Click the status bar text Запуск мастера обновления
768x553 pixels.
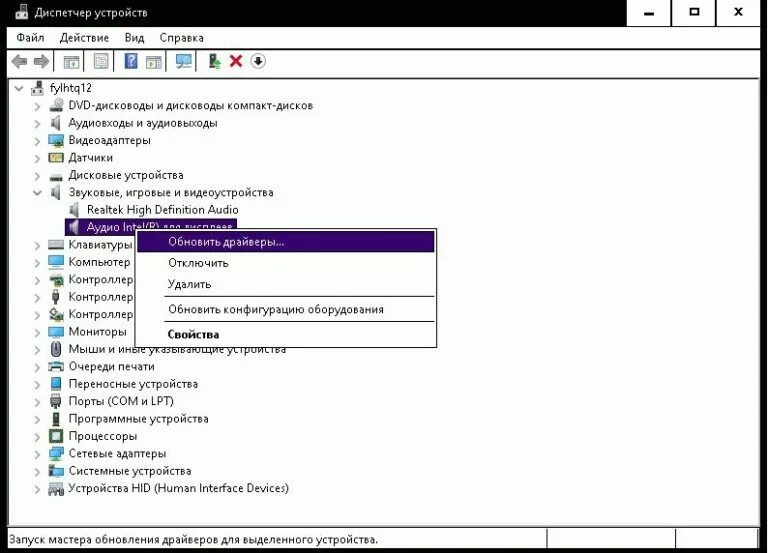(193, 539)
